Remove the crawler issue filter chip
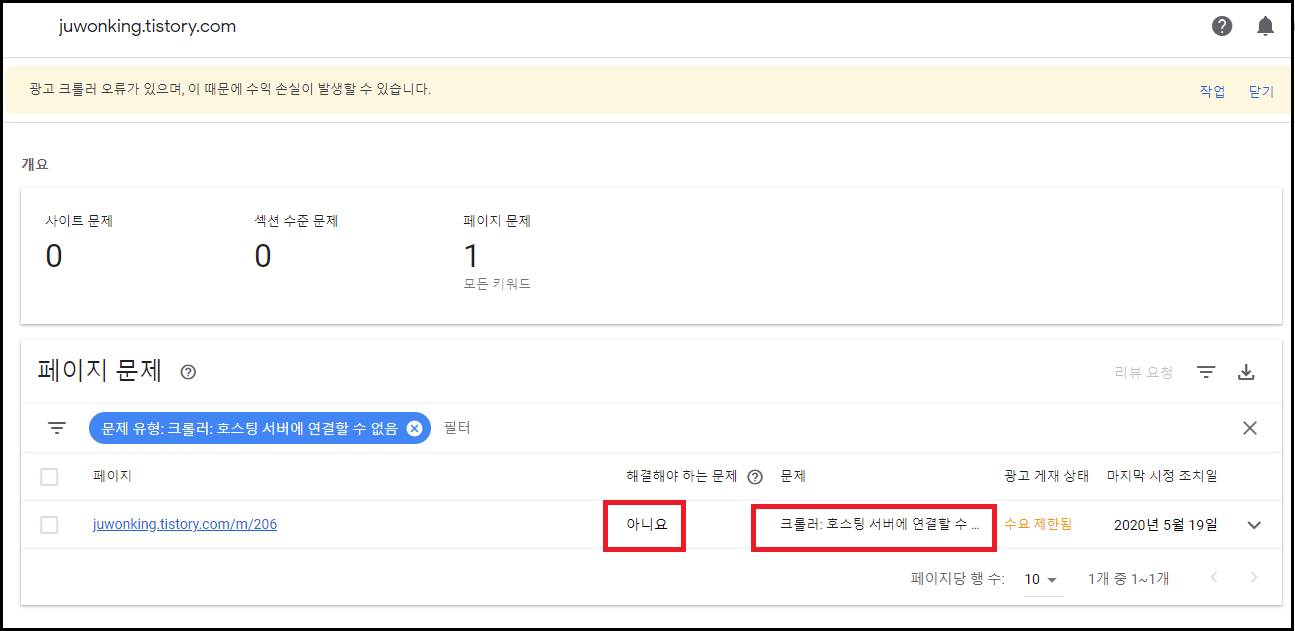 414,427
